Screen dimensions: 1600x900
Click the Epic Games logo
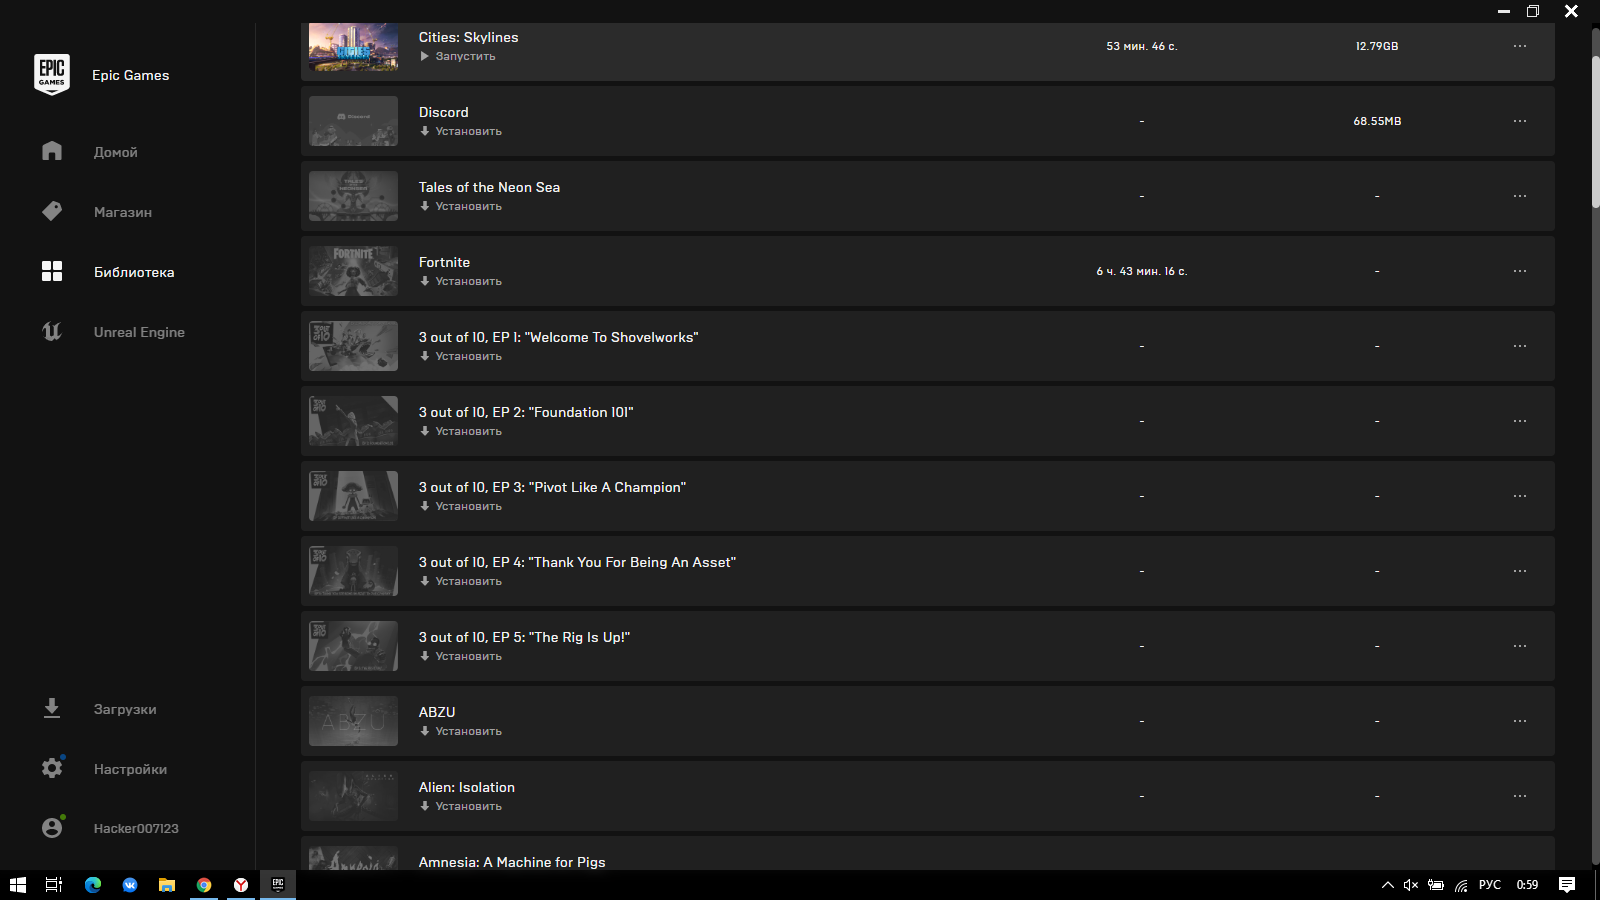(52, 74)
